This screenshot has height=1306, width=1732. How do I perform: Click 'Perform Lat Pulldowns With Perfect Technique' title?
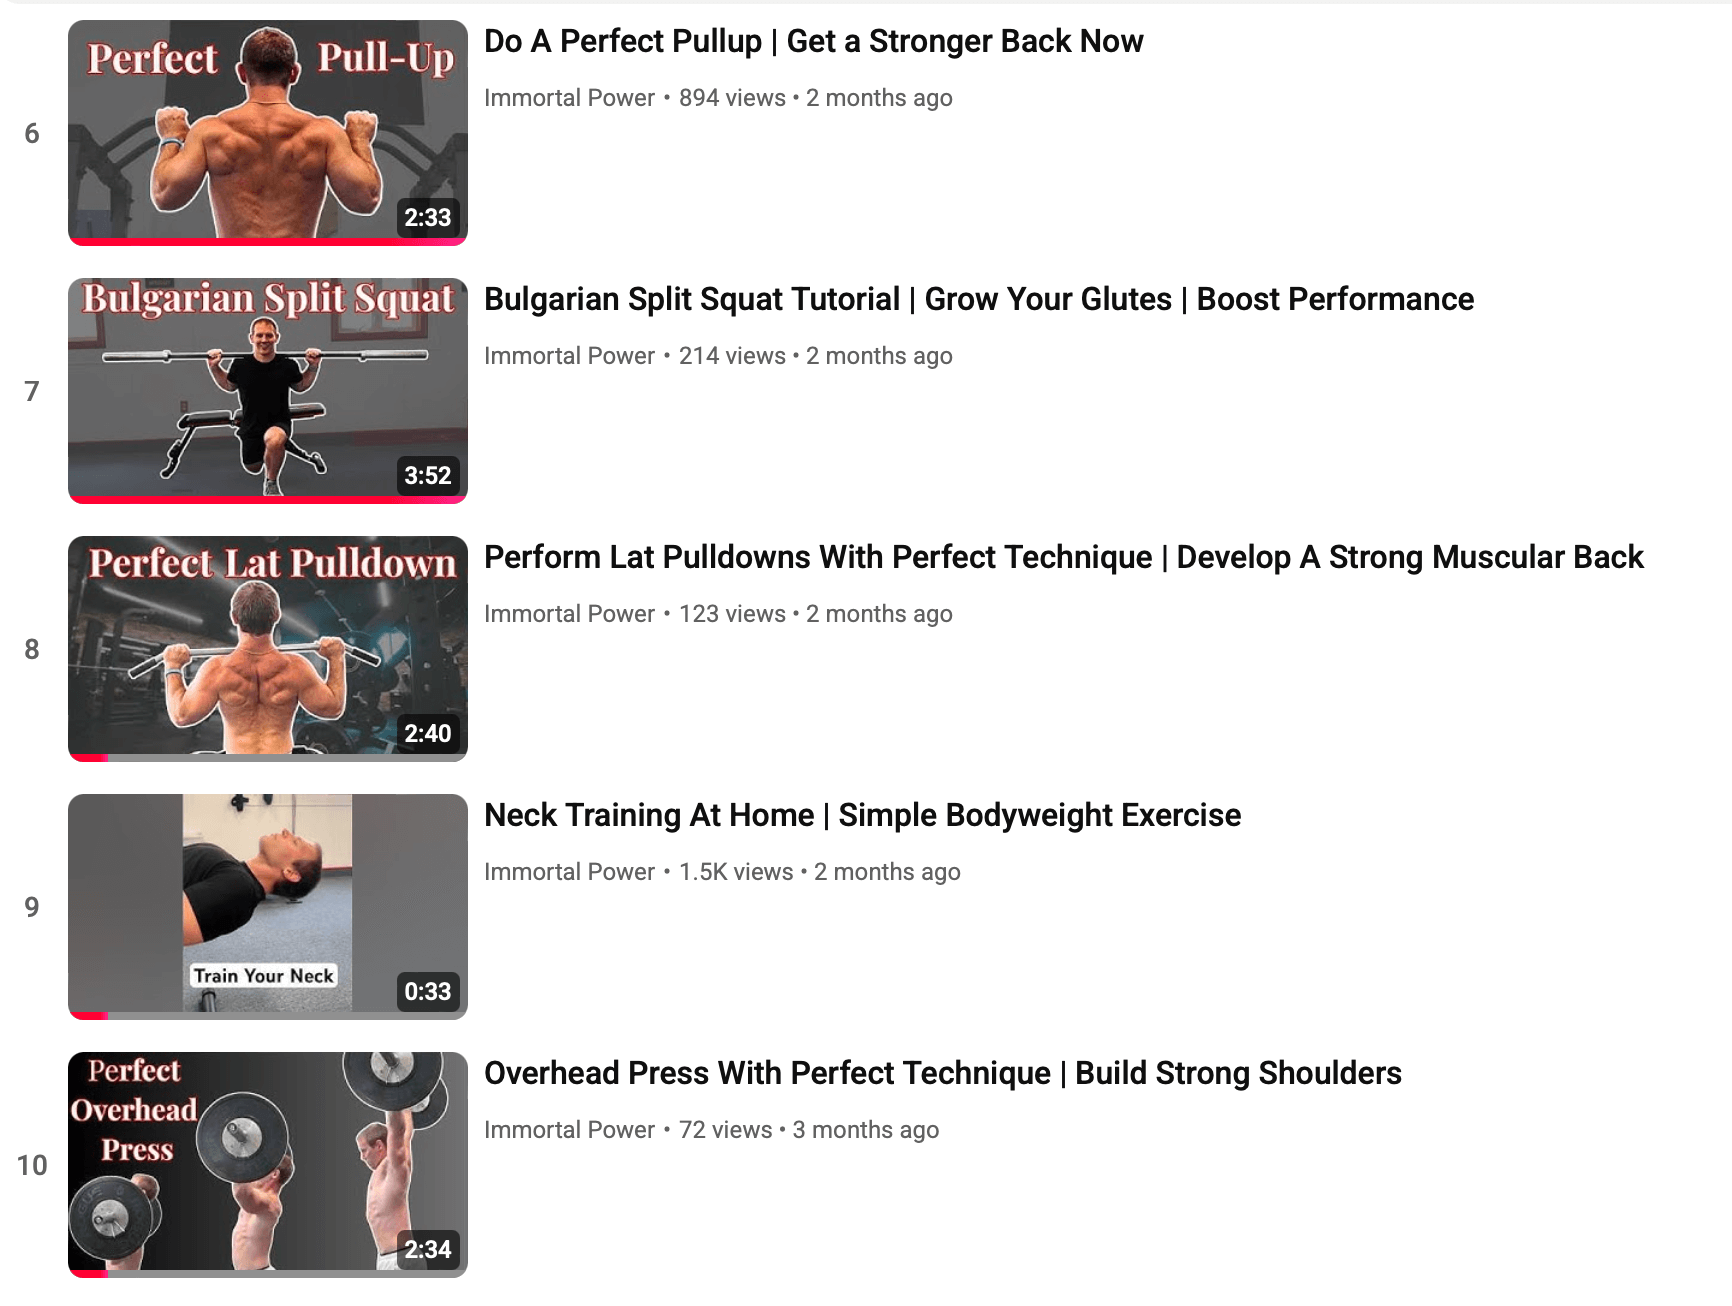[x=1064, y=557]
